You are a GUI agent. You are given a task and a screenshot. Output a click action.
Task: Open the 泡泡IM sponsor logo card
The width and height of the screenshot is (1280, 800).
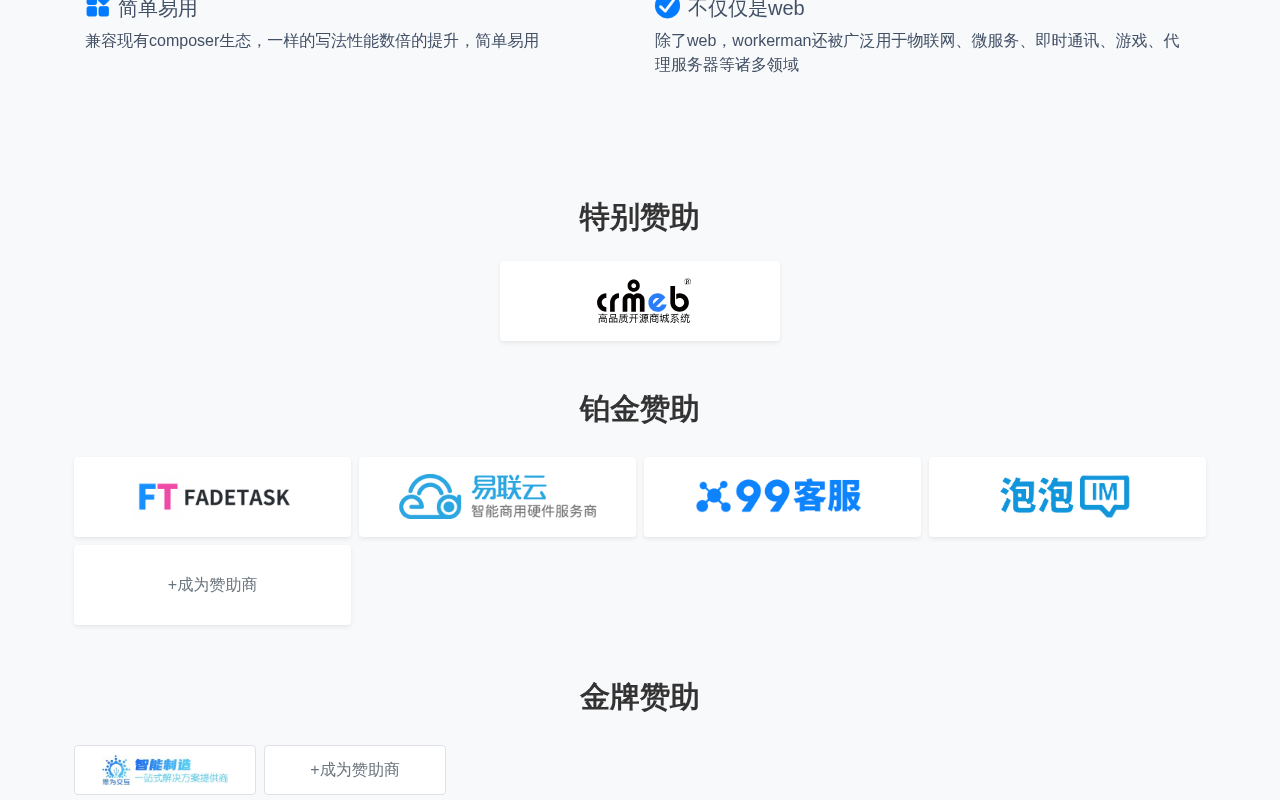[1067, 497]
